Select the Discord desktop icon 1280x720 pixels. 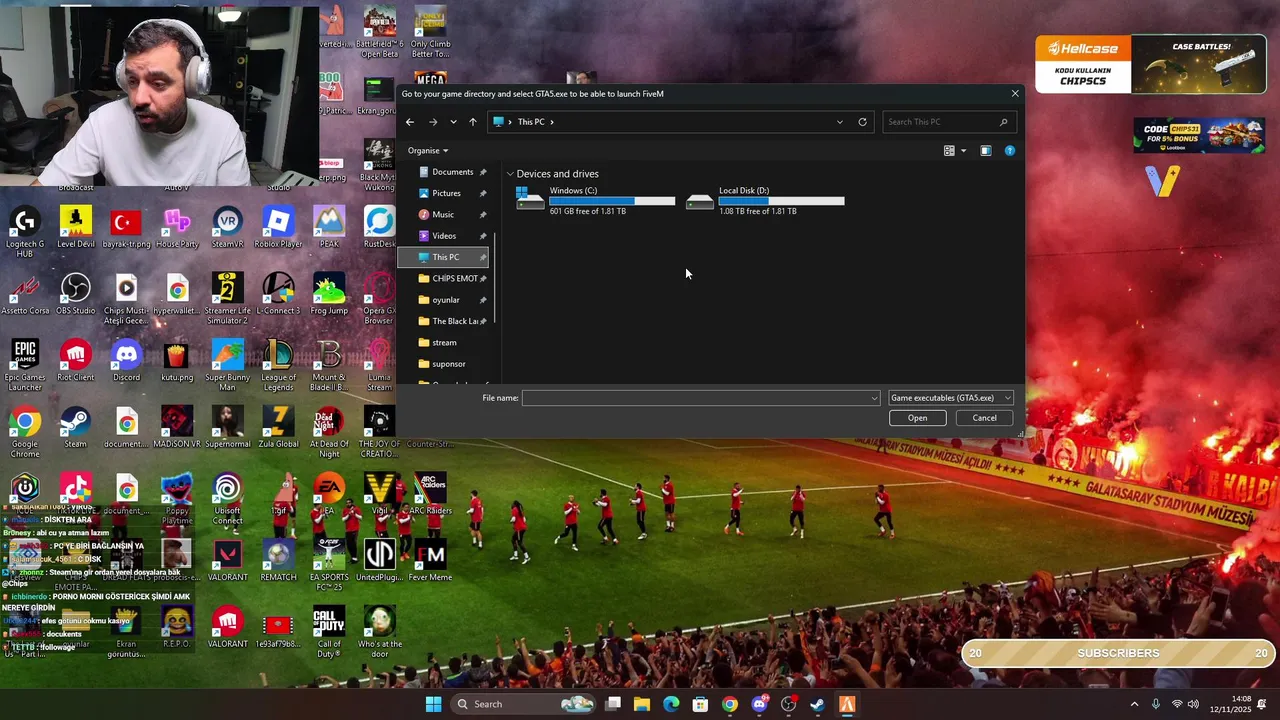pyautogui.click(x=126, y=361)
